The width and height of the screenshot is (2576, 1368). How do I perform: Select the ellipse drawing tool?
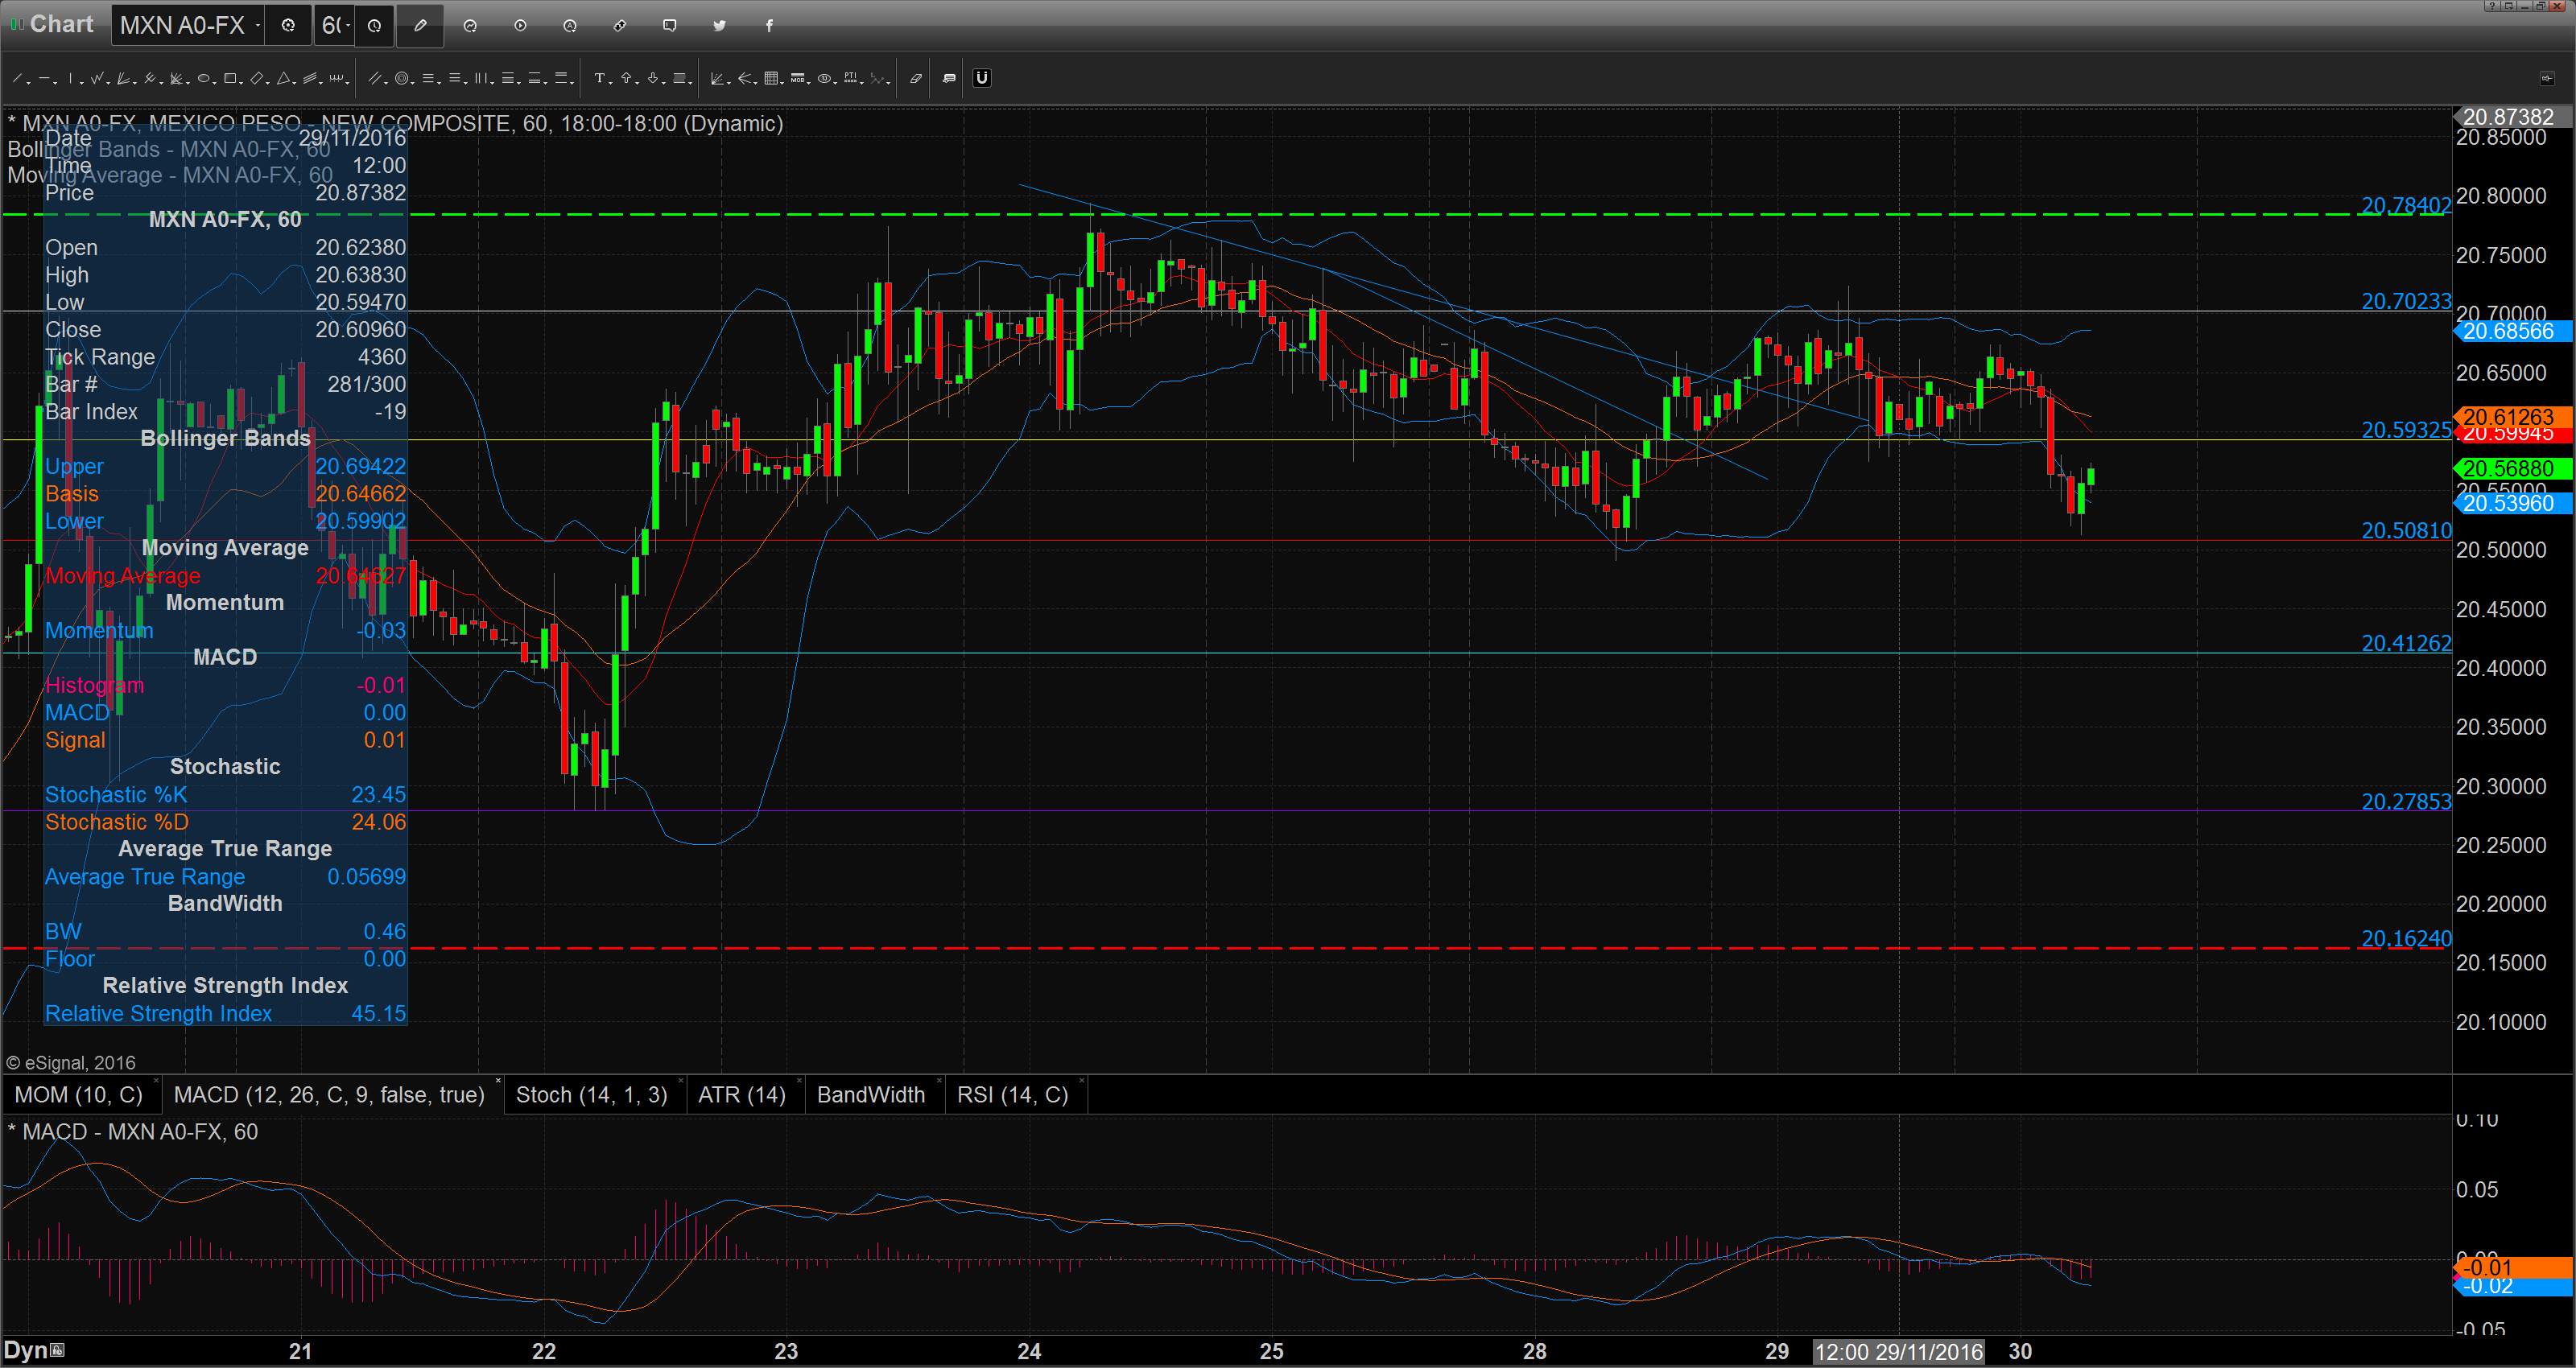[x=203, y=78]
